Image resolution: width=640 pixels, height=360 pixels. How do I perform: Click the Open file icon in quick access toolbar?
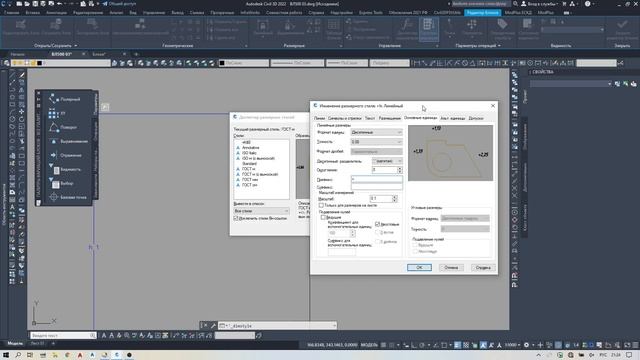27,4
